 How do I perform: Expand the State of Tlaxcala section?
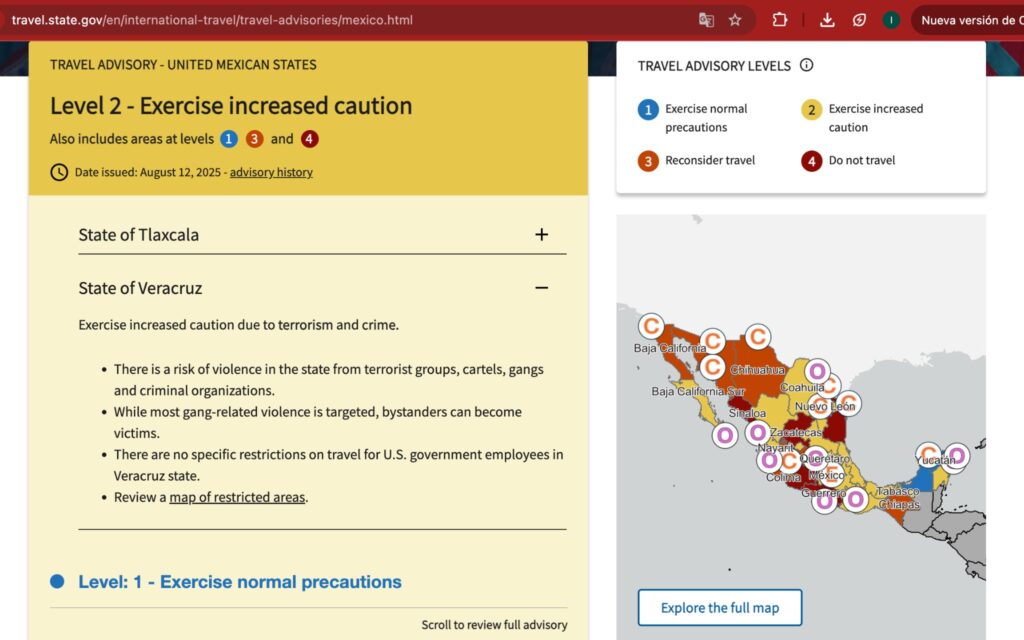[541, 235]
